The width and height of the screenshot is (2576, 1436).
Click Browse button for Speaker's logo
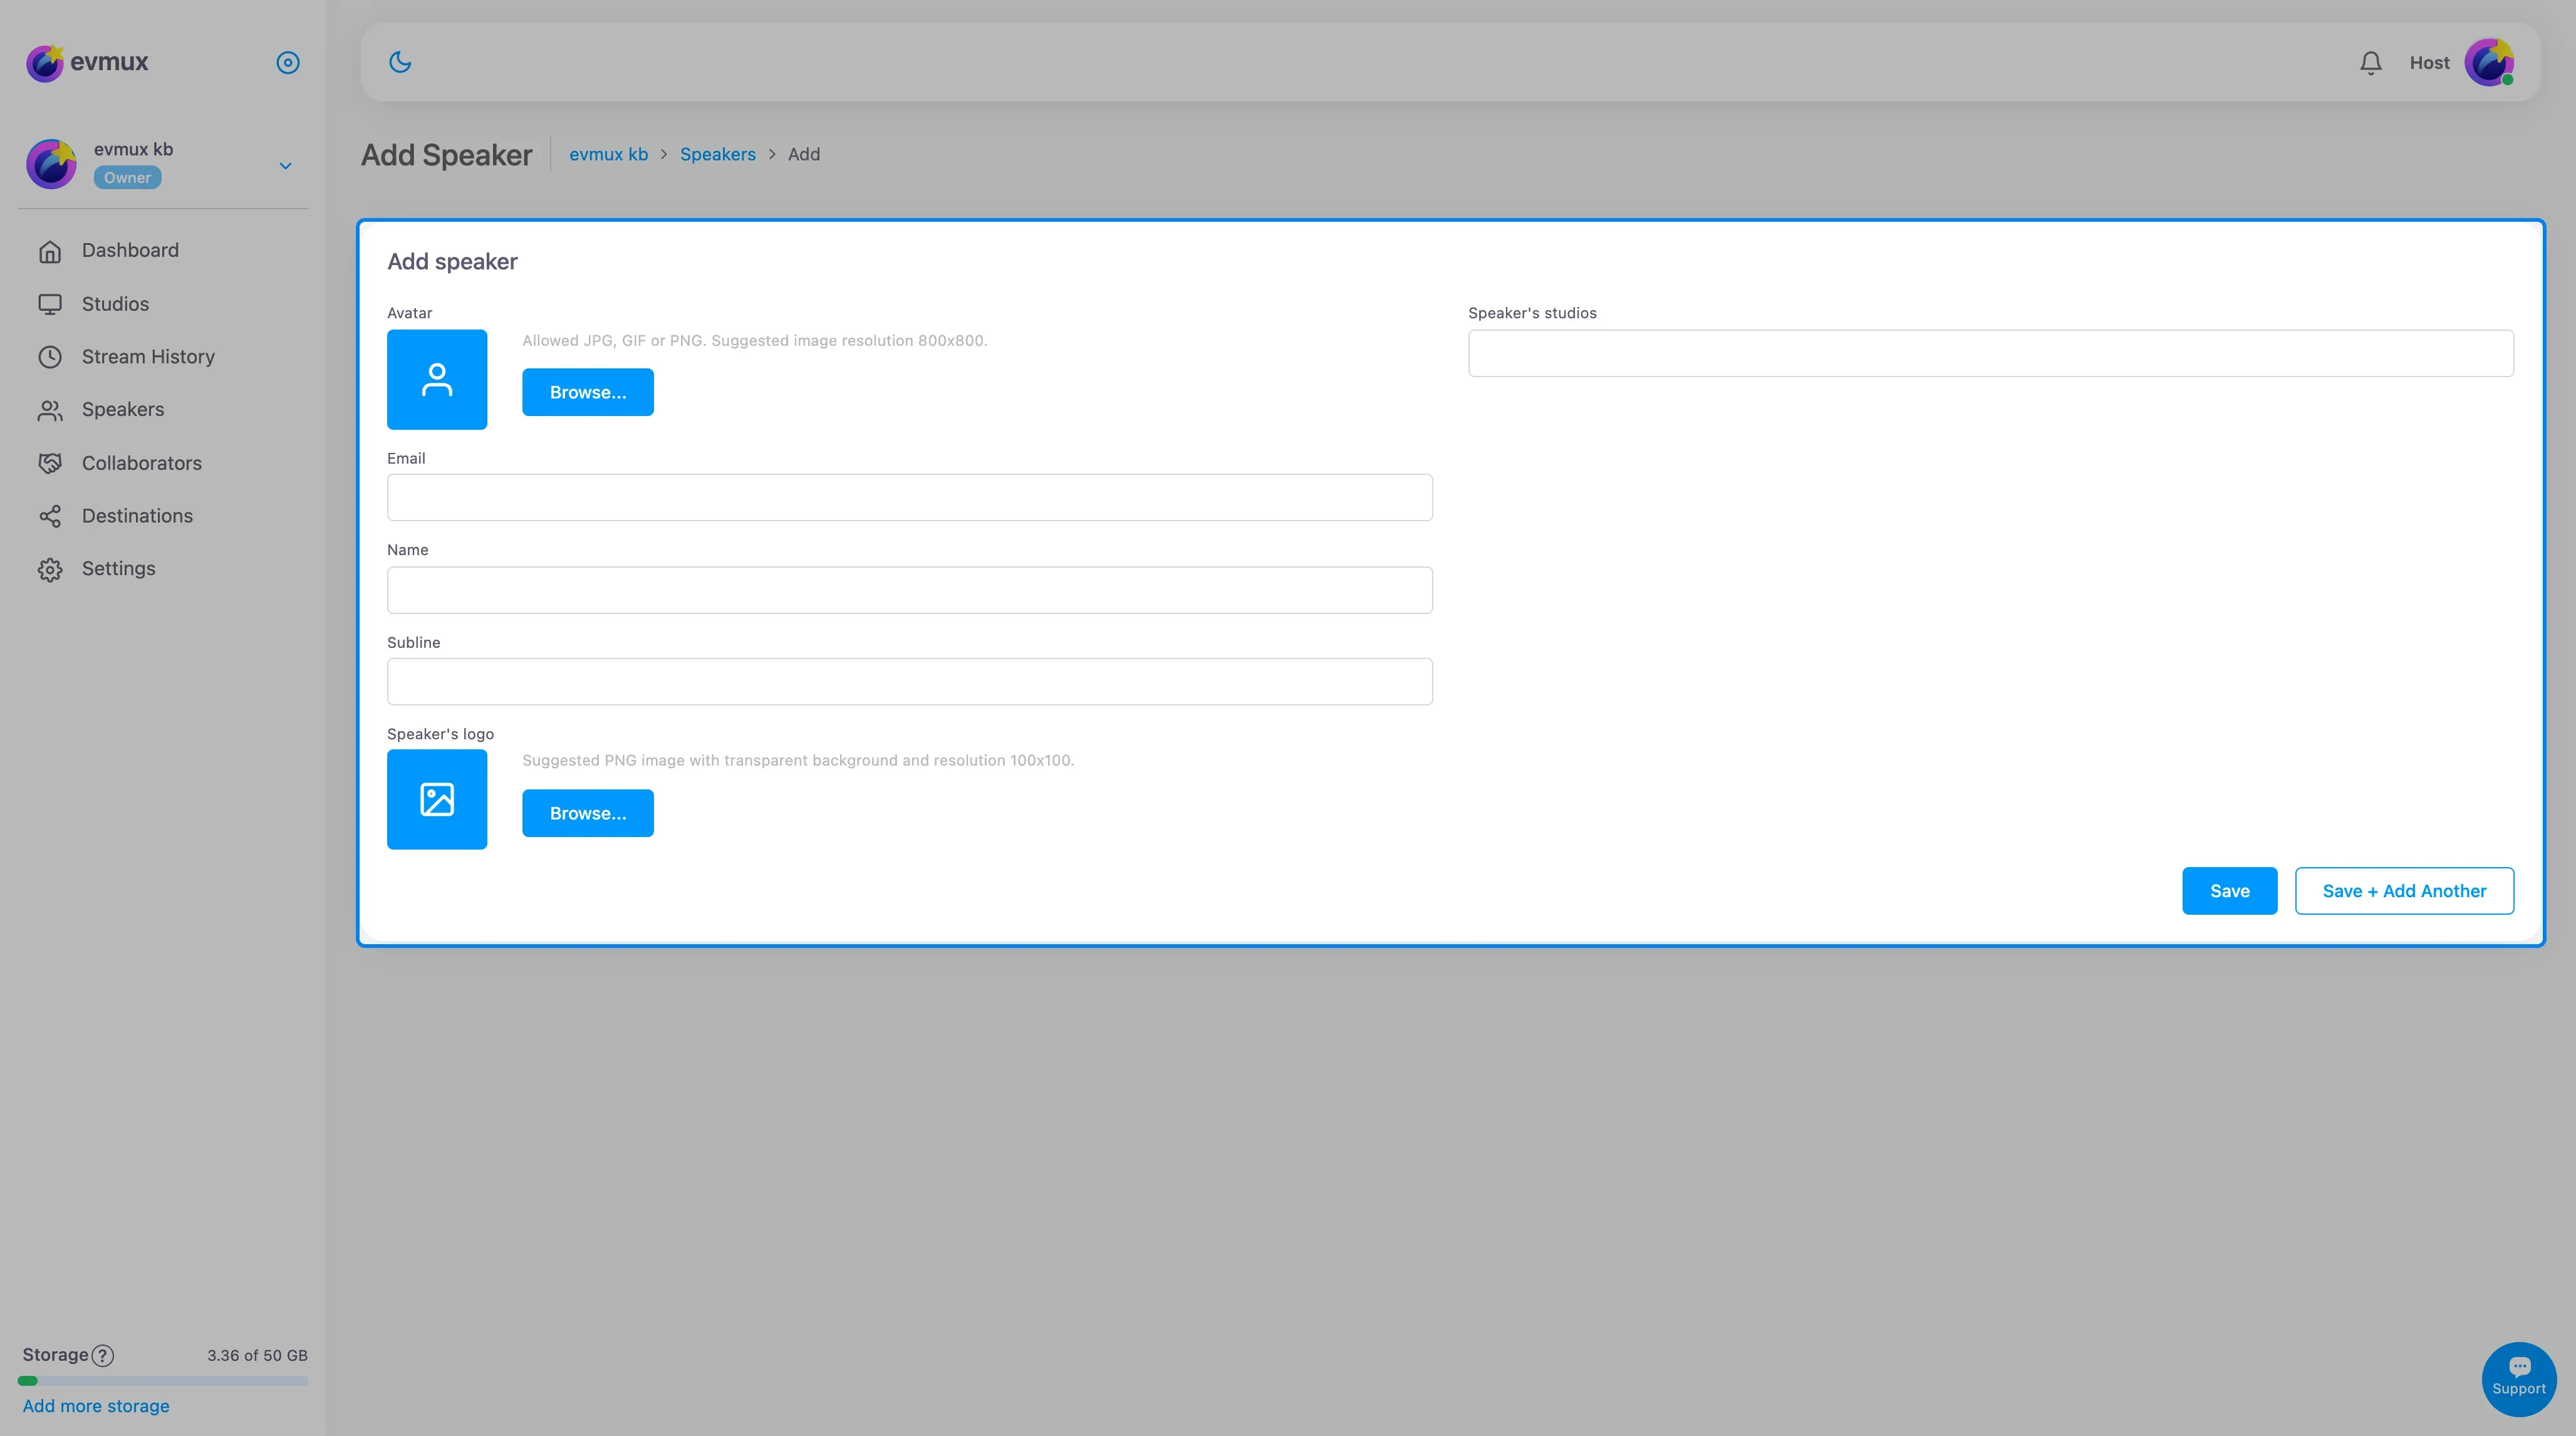[x=588, y=813]
